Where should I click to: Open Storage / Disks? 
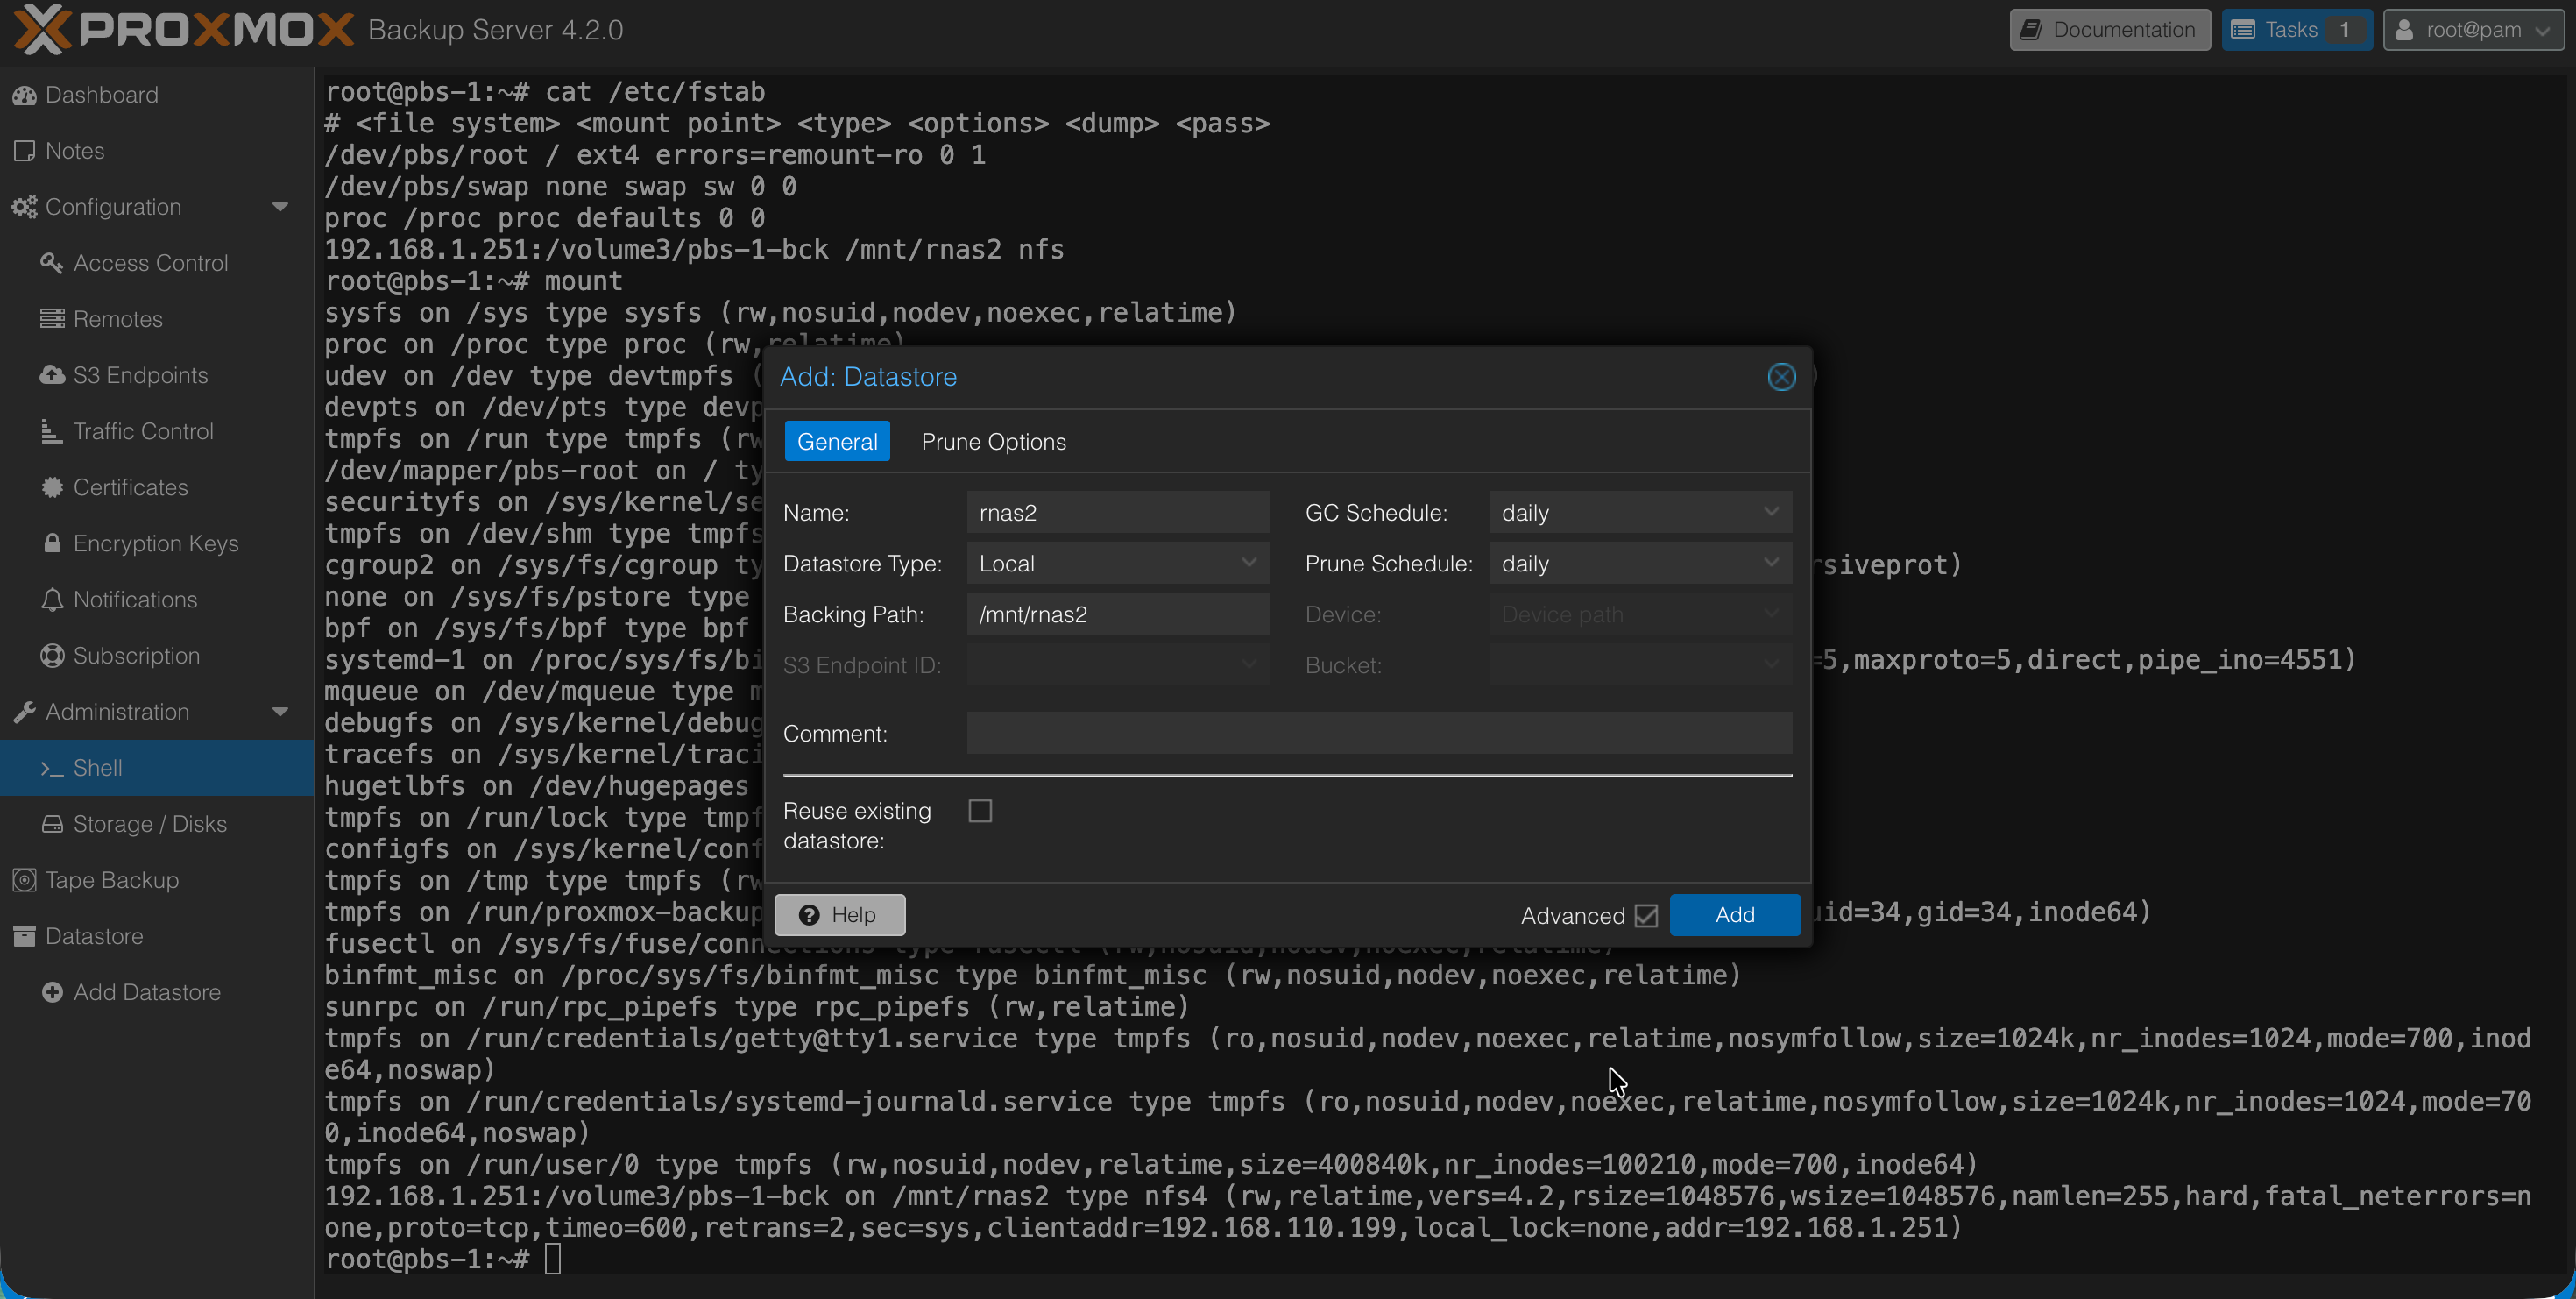click(157, 824)
